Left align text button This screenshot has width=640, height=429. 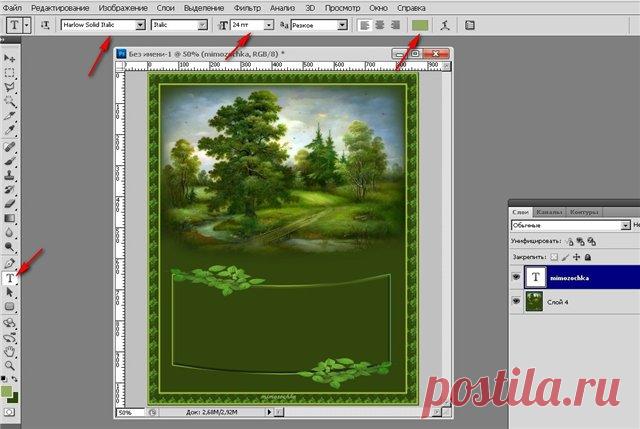click(x=364, y=25)
